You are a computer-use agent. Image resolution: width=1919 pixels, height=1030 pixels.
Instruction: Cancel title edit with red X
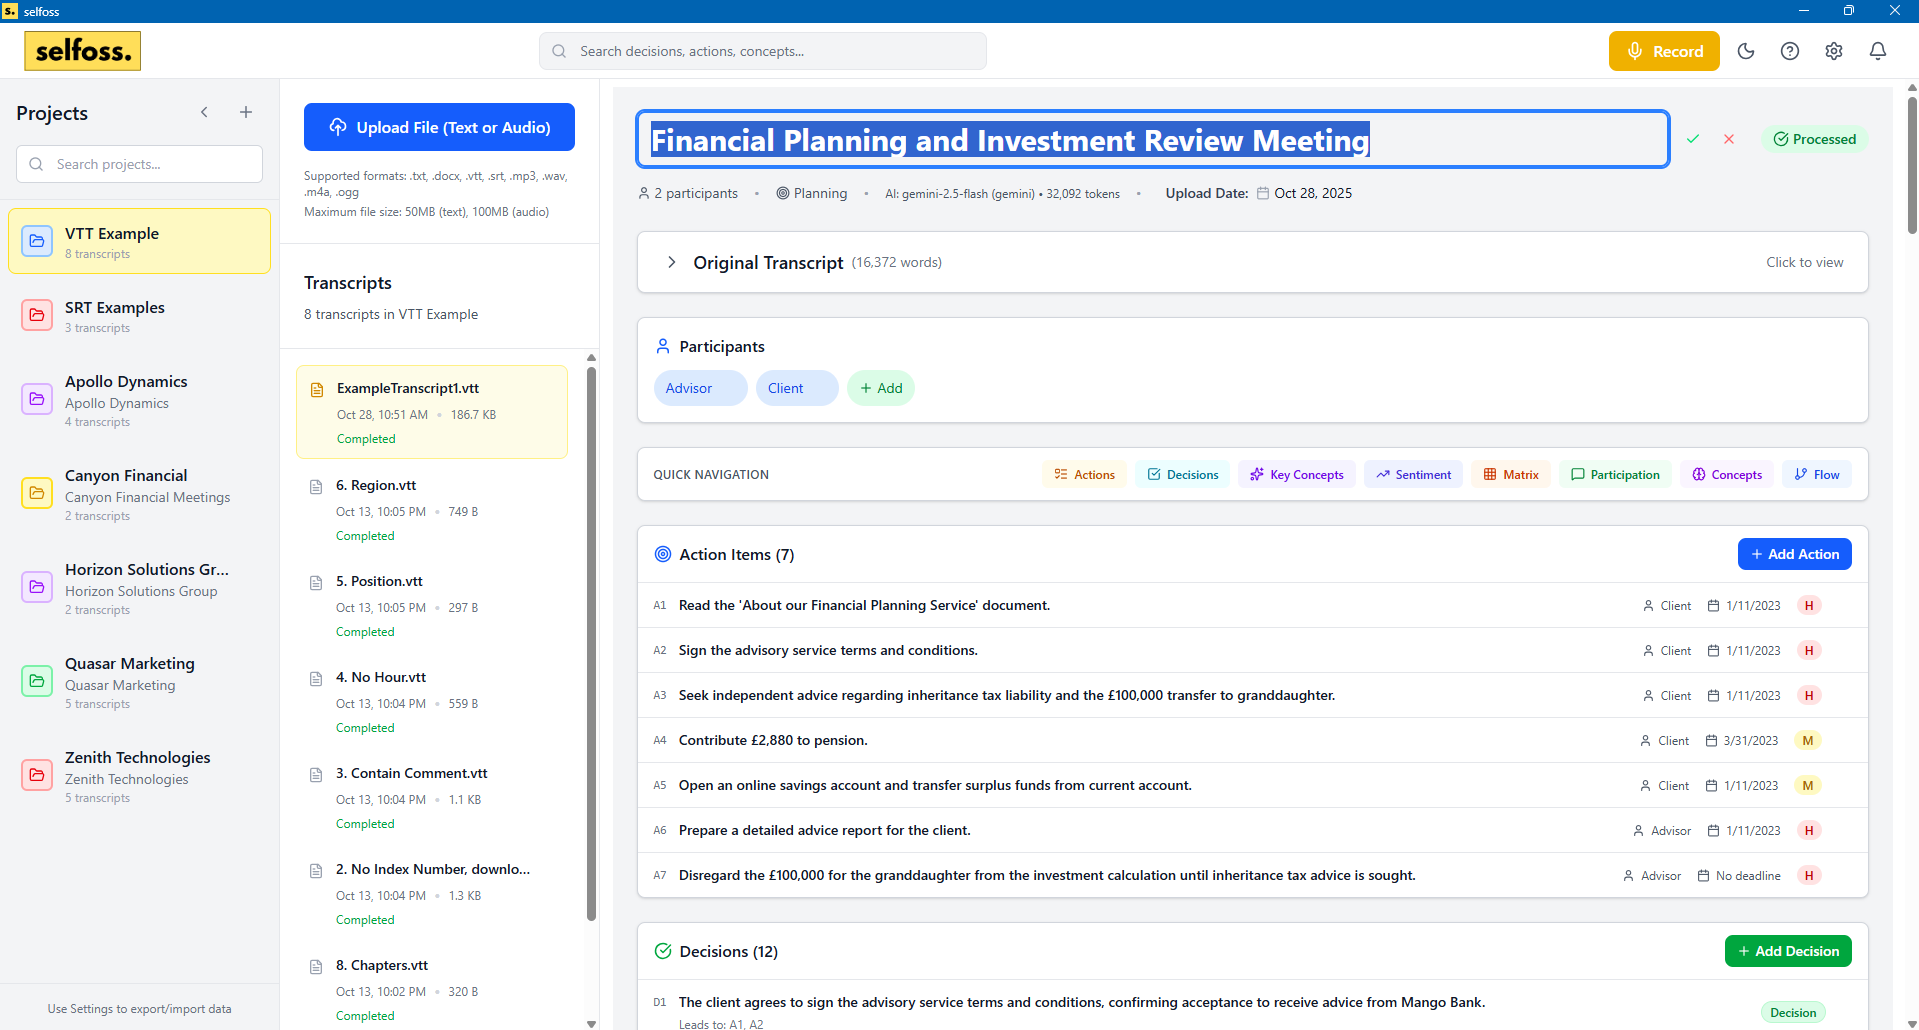(x=1729, y=139)
